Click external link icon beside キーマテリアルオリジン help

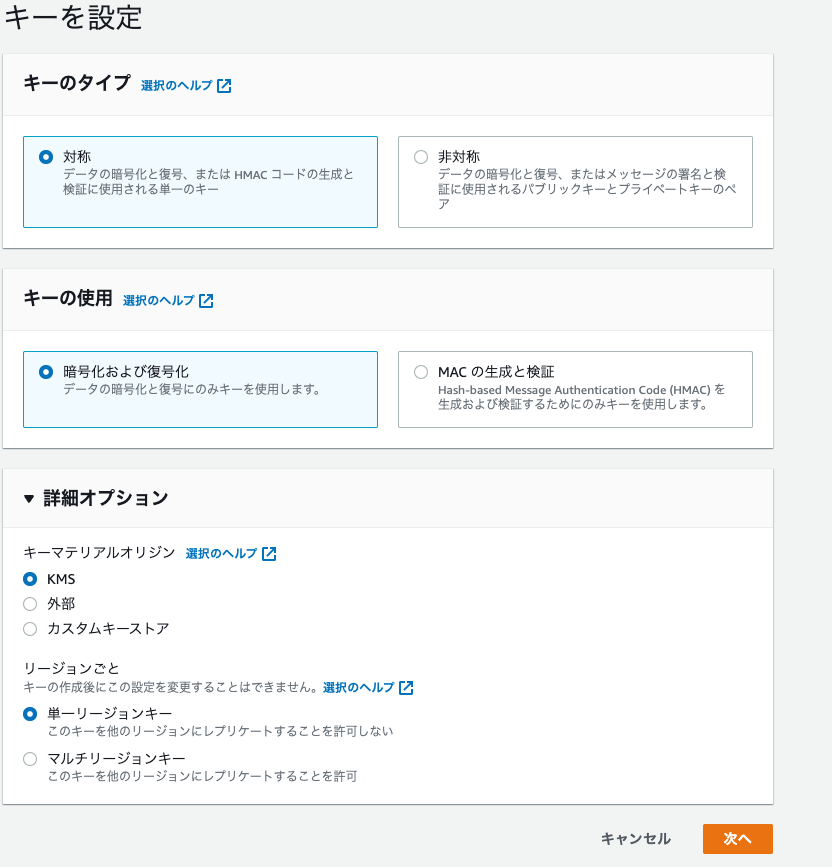[269, 554]
